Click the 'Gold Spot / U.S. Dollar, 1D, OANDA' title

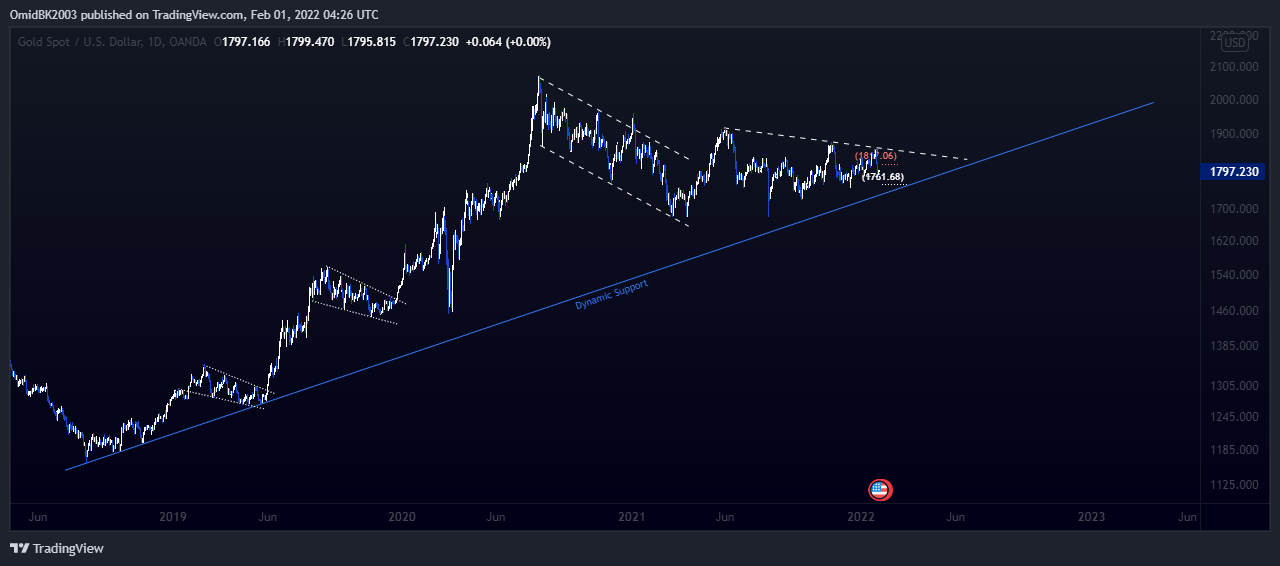coord(112,42)
